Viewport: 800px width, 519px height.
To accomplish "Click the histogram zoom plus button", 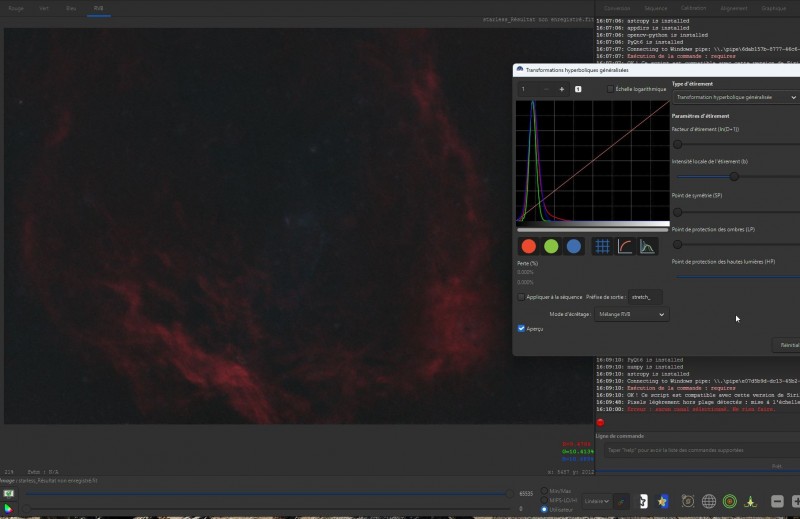I will click(562, 89).
